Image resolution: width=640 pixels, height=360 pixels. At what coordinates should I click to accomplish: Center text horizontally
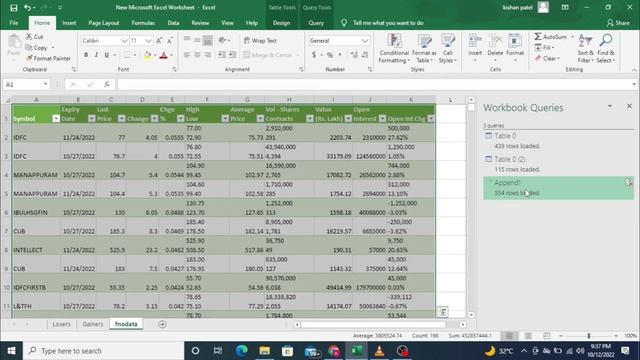point(197,55)
